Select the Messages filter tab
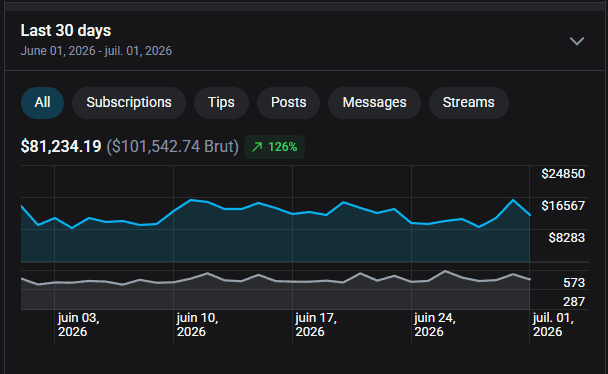The width and height of the screenshot is (608, 374). [374, 103]
